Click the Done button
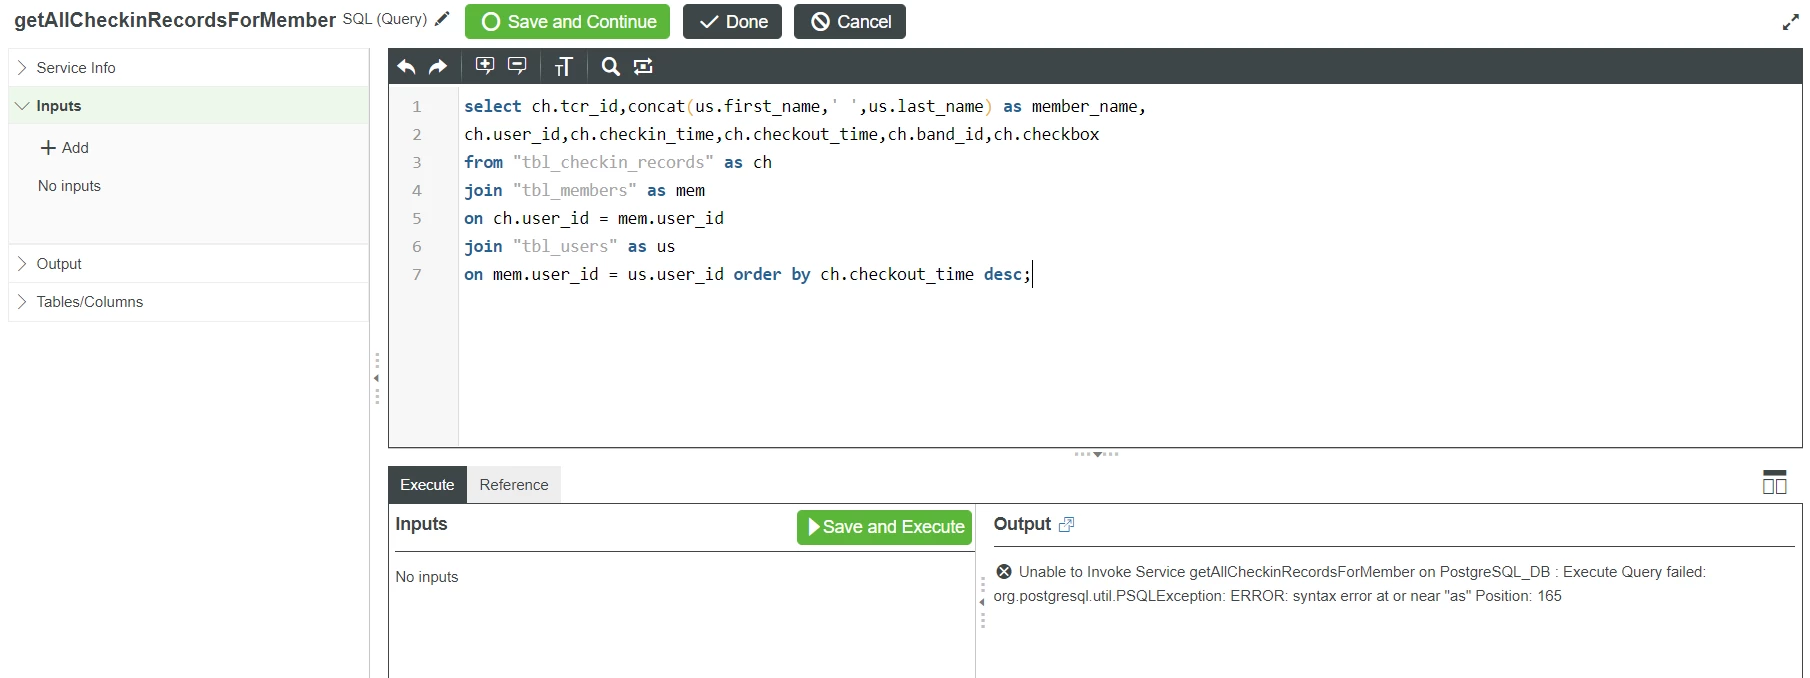The height and width of the screenshot is (678, 1810). click(732, 22)
